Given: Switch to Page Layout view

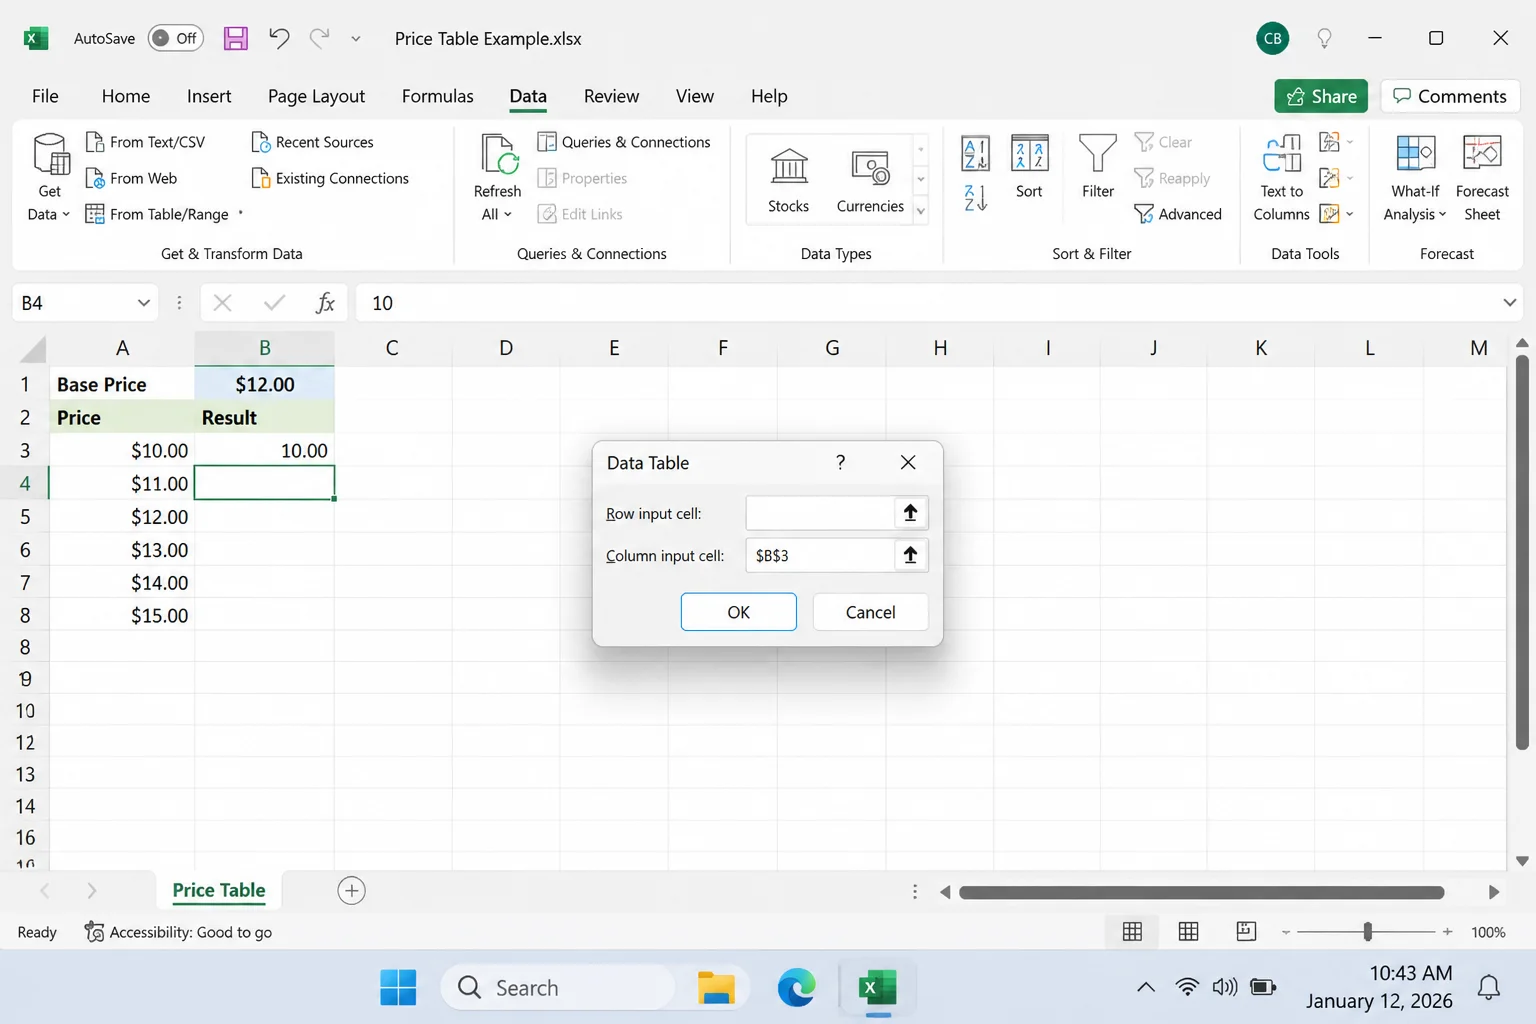Looking at the screenshot, I should (x=1188, y=932).
